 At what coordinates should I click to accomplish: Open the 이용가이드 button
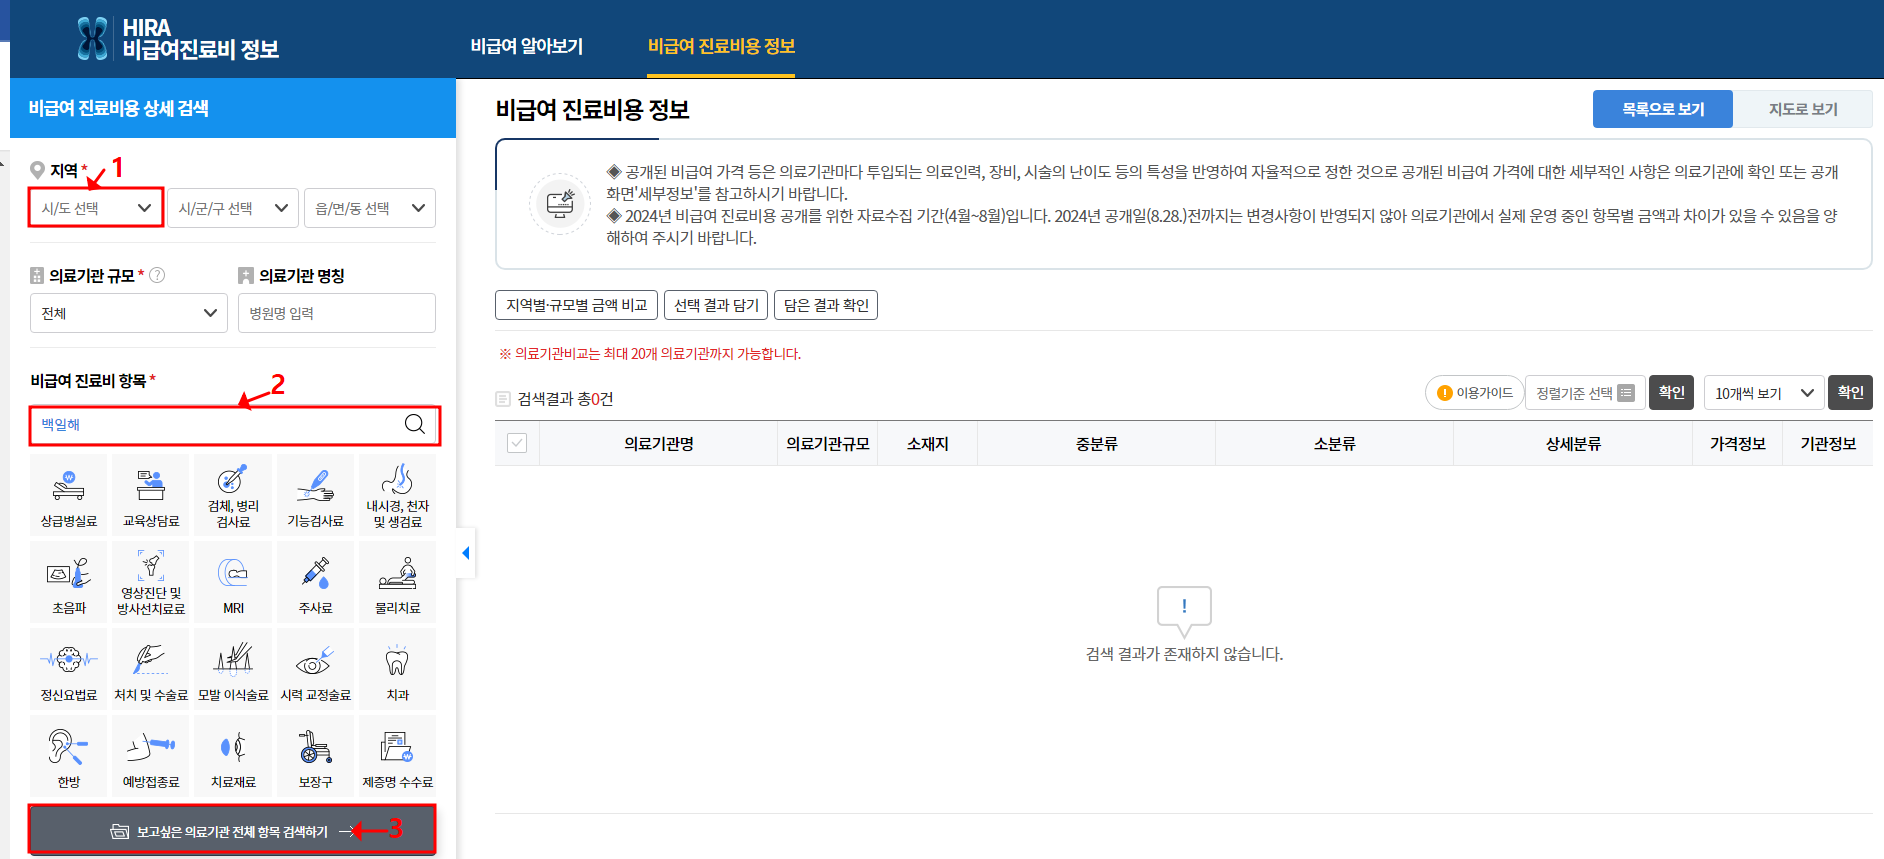click(x=1474, y=393)
